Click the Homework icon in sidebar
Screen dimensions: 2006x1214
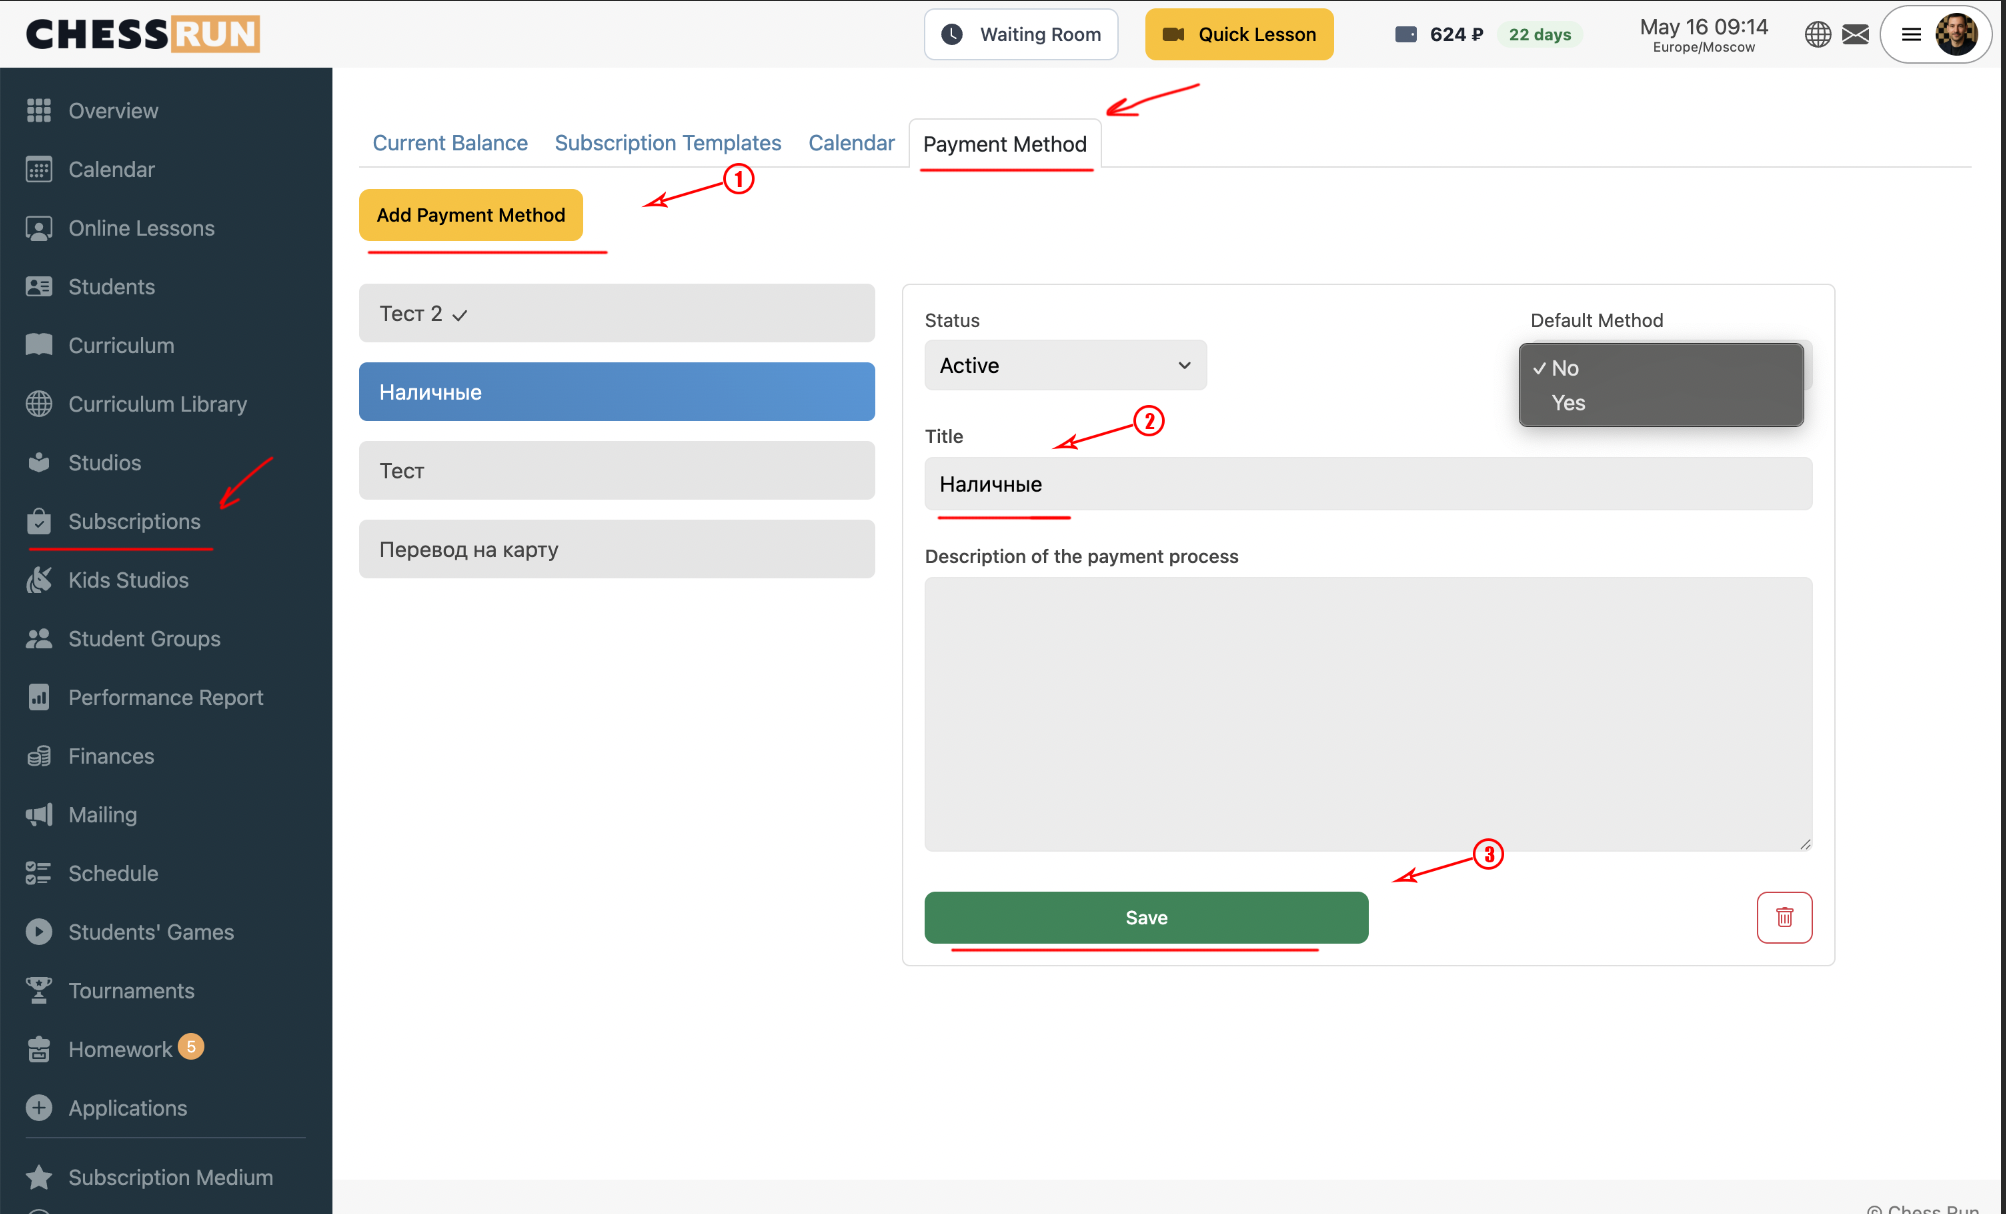(39, 1049)
